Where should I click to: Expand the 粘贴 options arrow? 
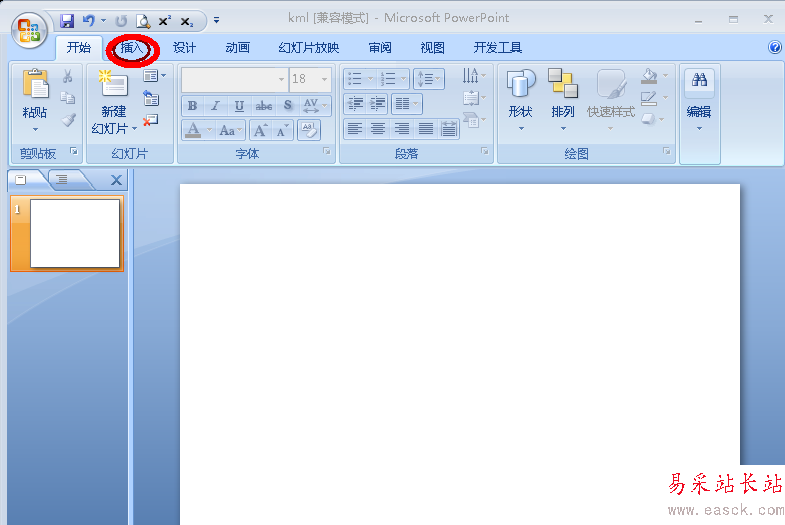point(35,130)
